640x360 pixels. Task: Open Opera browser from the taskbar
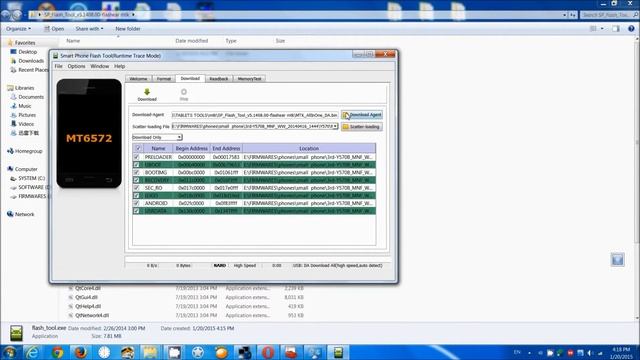(267, 352)
